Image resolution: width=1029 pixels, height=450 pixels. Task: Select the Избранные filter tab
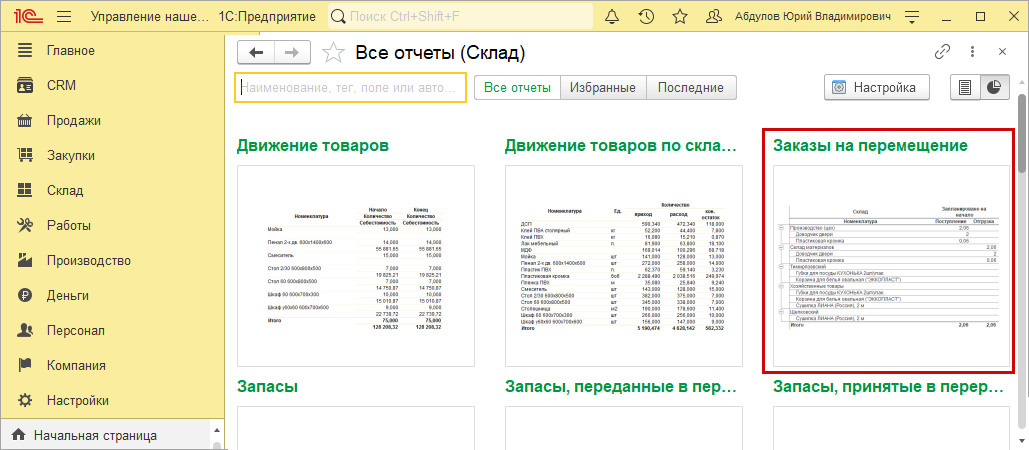pyautogui.click(x=603, y=87)
